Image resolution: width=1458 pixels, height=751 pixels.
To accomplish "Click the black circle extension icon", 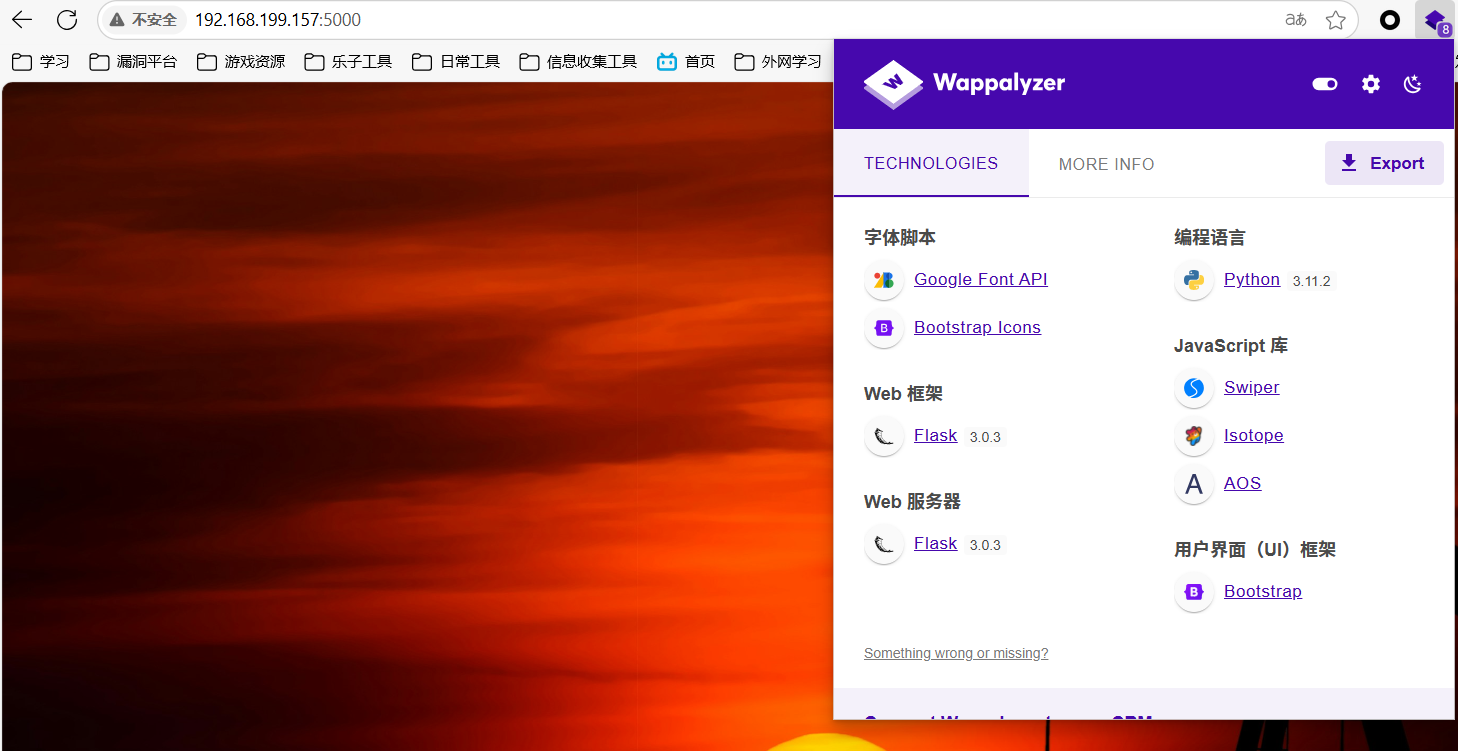I will 1390,20.
